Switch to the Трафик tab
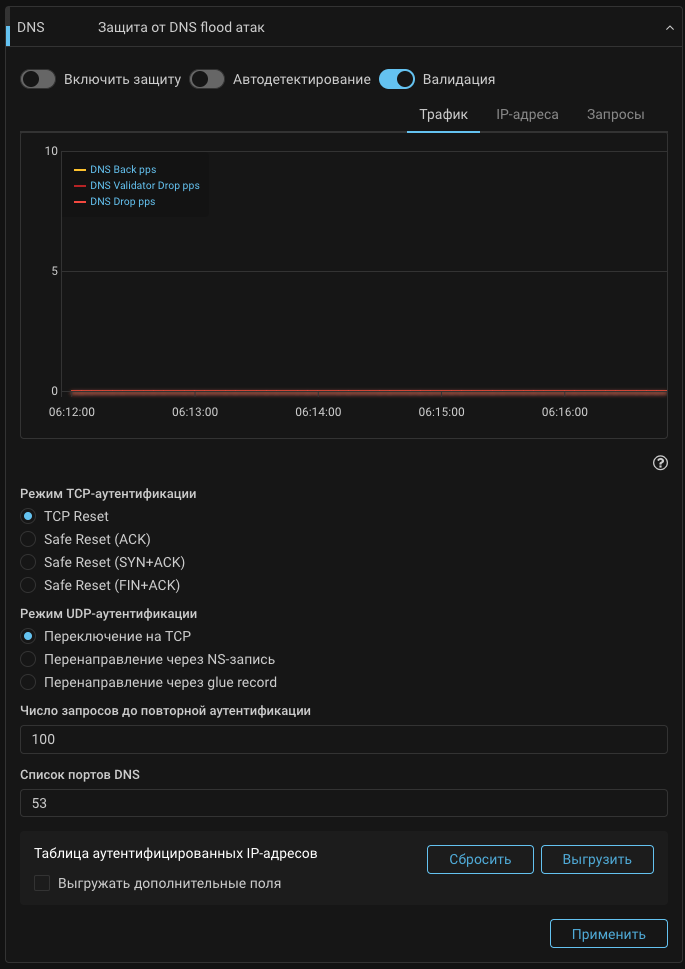The height and width of the screenshot is (969, 685). (443, 114)
